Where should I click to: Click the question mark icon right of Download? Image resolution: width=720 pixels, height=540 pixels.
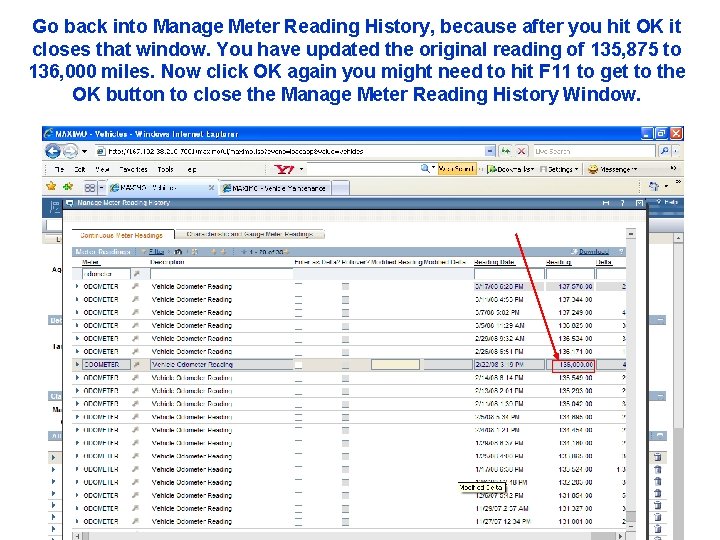[621, 252]
